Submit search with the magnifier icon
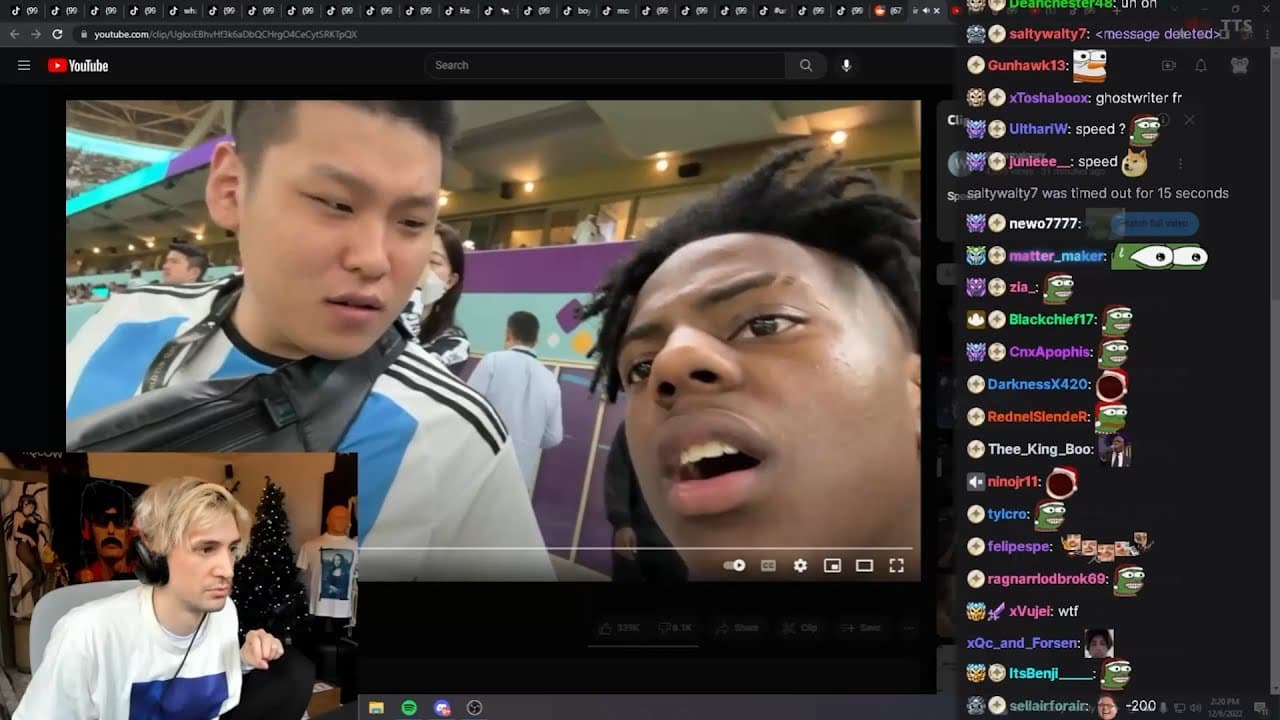 coord(806,65)
